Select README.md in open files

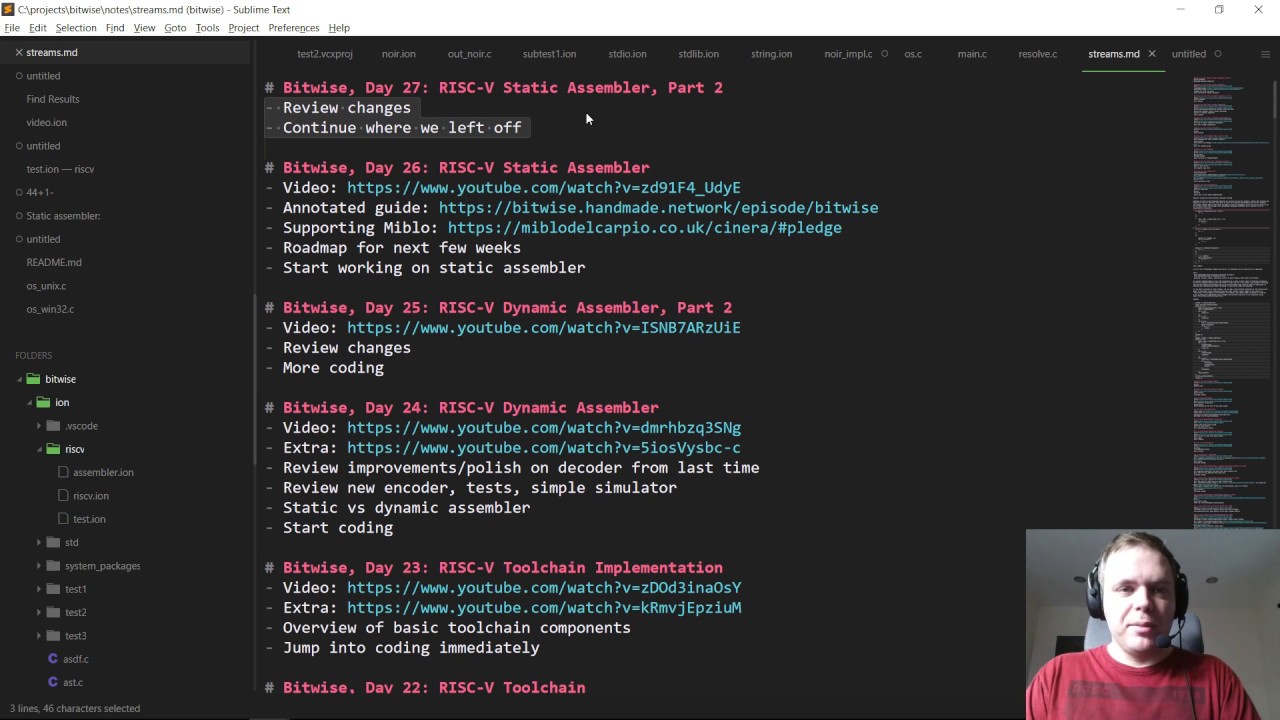click(54, 262)
